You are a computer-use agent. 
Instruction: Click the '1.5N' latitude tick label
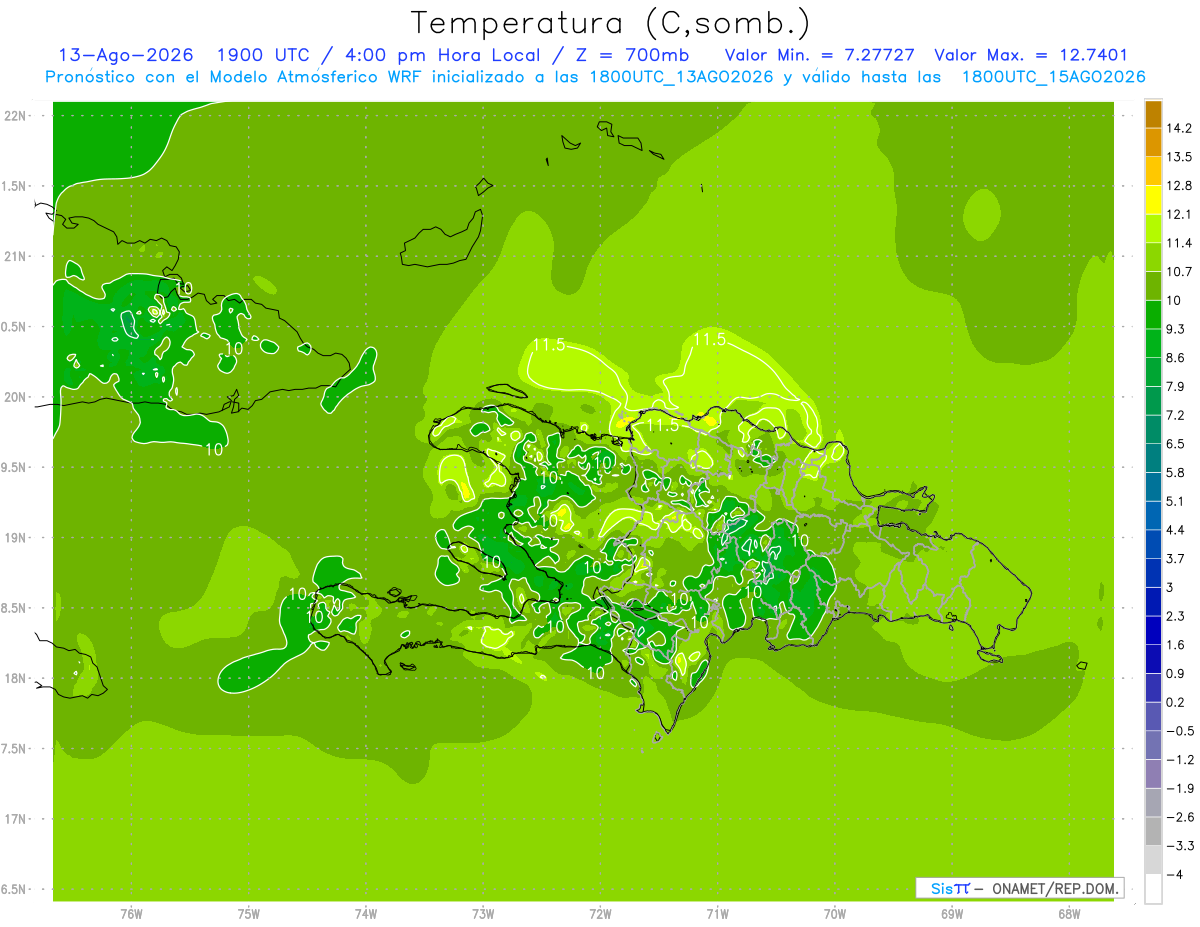(x=15, y=186)
